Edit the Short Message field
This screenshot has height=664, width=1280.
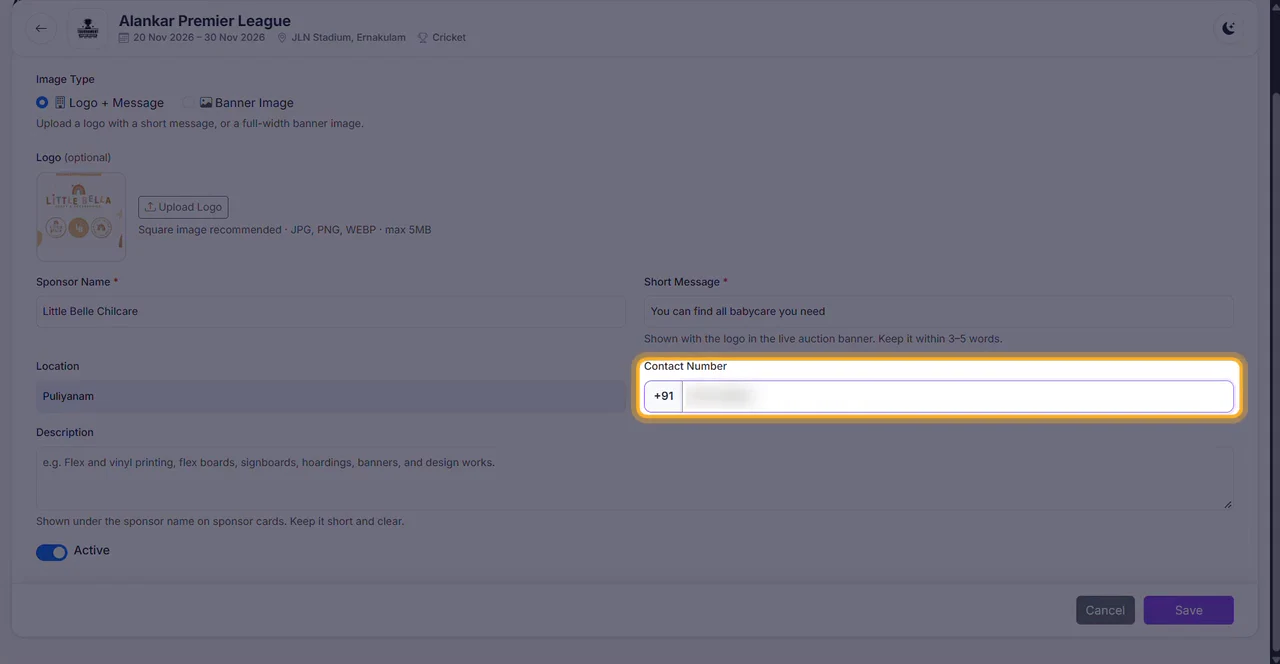[939, 311]
